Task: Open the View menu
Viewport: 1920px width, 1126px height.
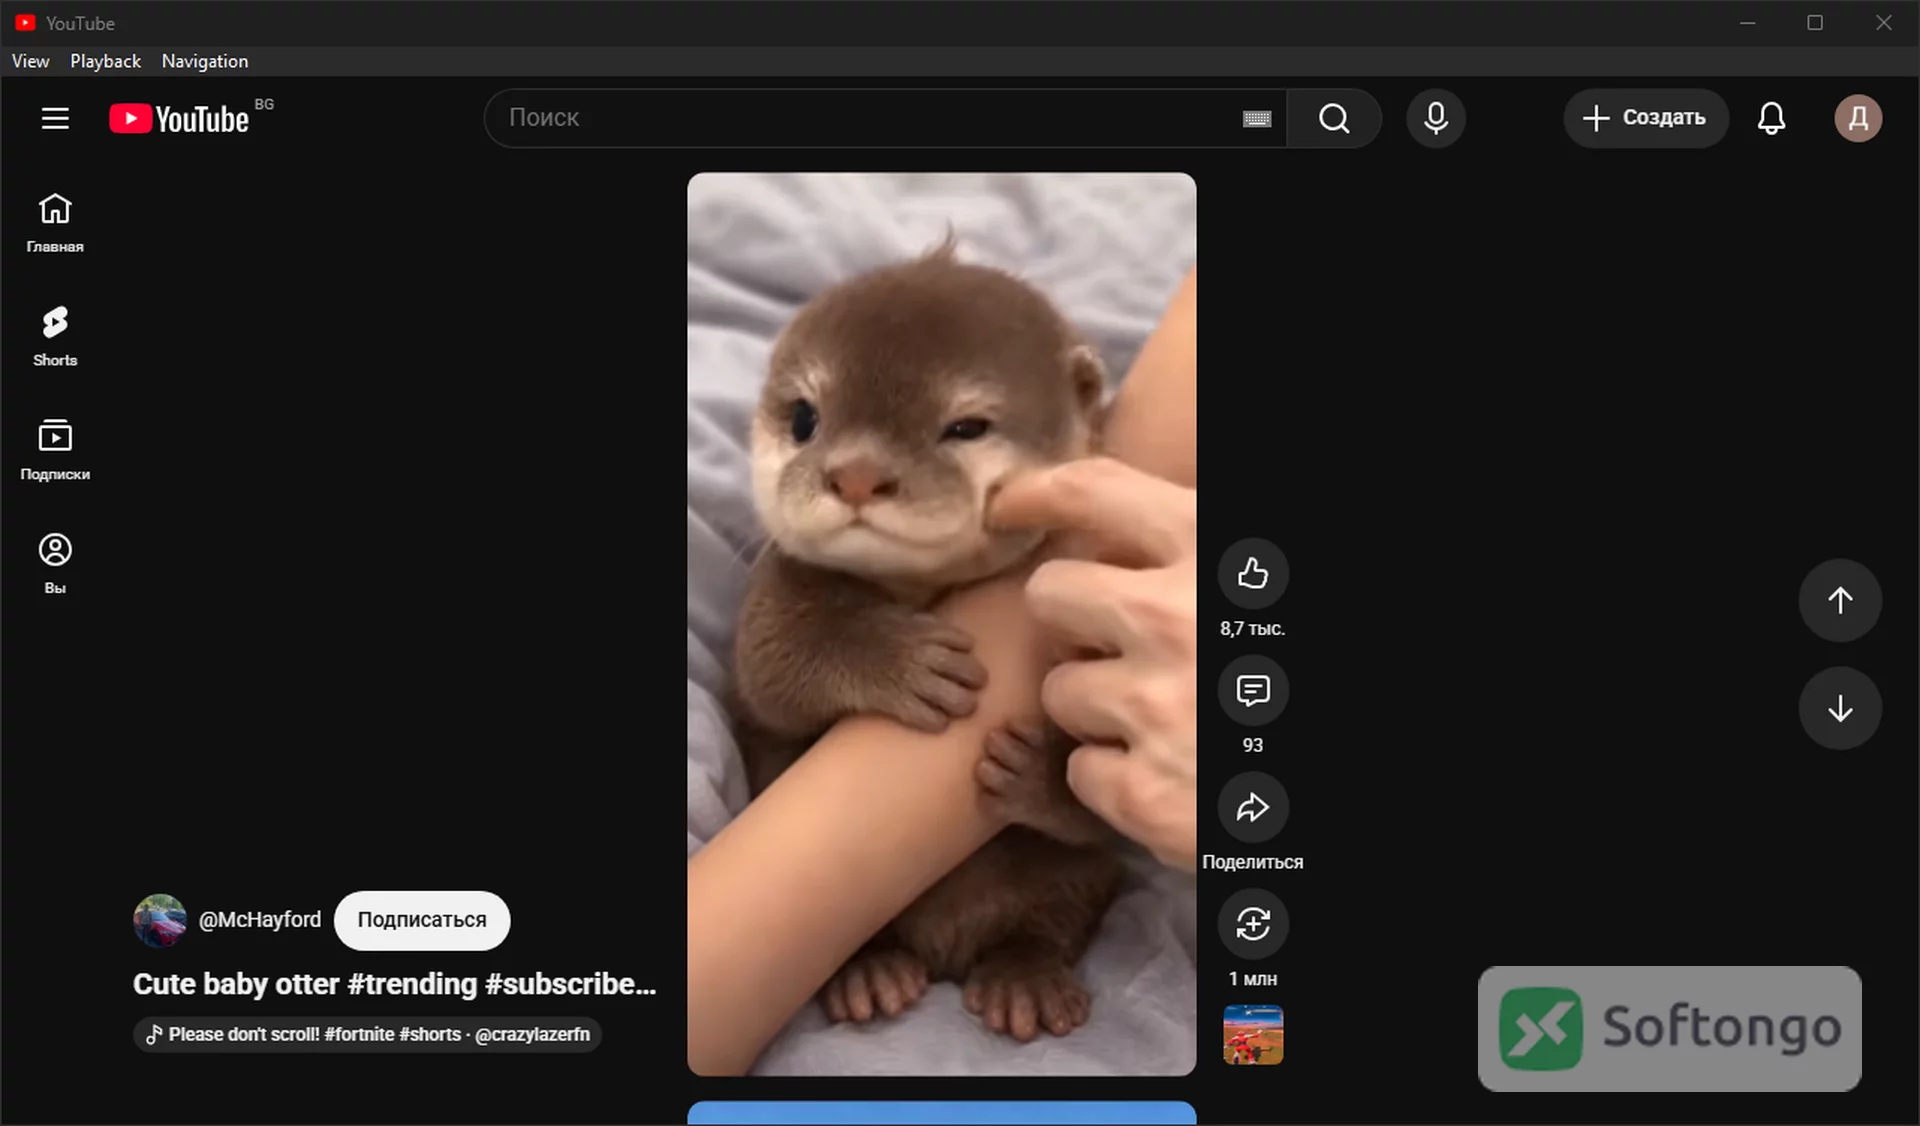Action: 30,61
